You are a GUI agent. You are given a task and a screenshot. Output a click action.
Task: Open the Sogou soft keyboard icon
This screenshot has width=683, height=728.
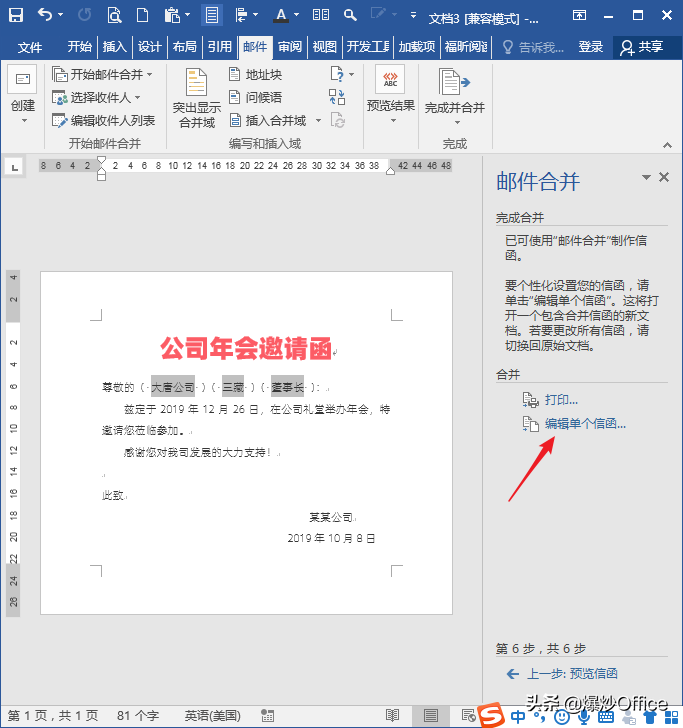[x=606, y=717]
